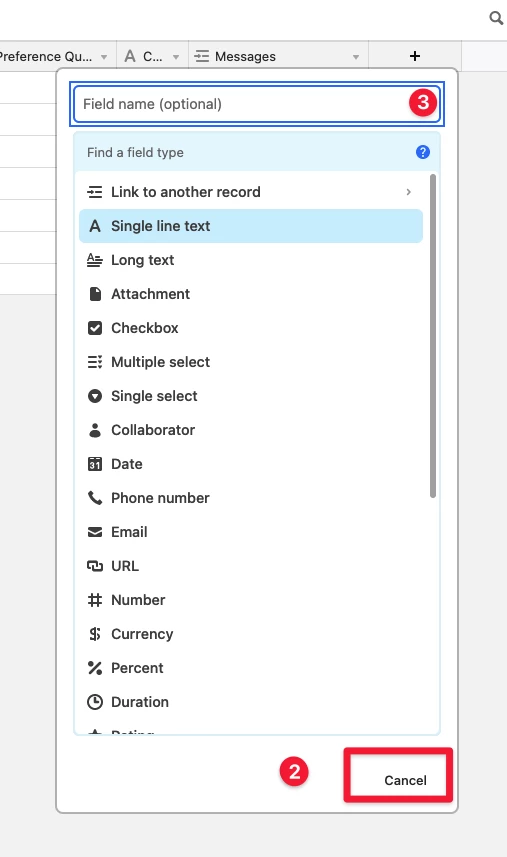This screenshot has height=857, width=507.
Task: Click the Checkbox field type icon
Action: 95,328
